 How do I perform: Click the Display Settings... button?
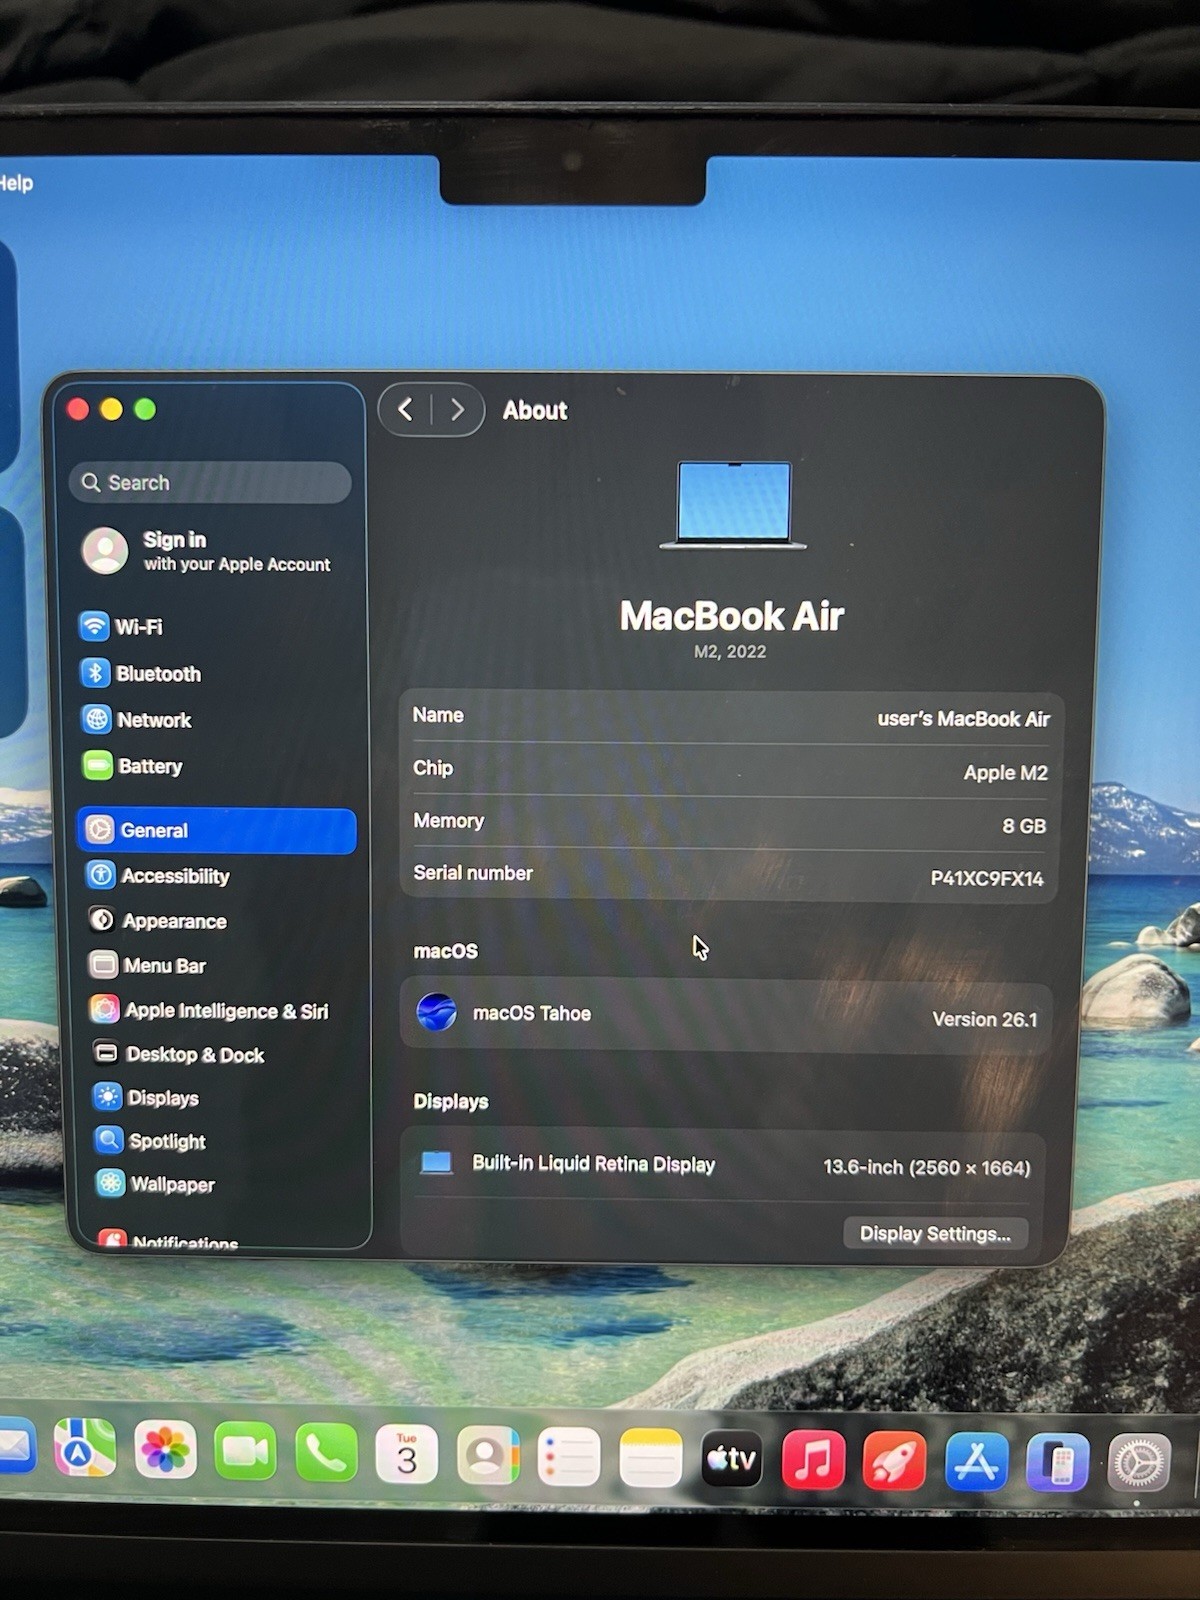click(x=935, y=1234)
